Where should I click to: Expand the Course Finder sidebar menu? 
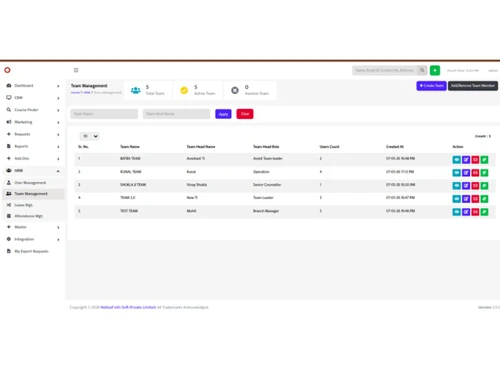[33, 110]
